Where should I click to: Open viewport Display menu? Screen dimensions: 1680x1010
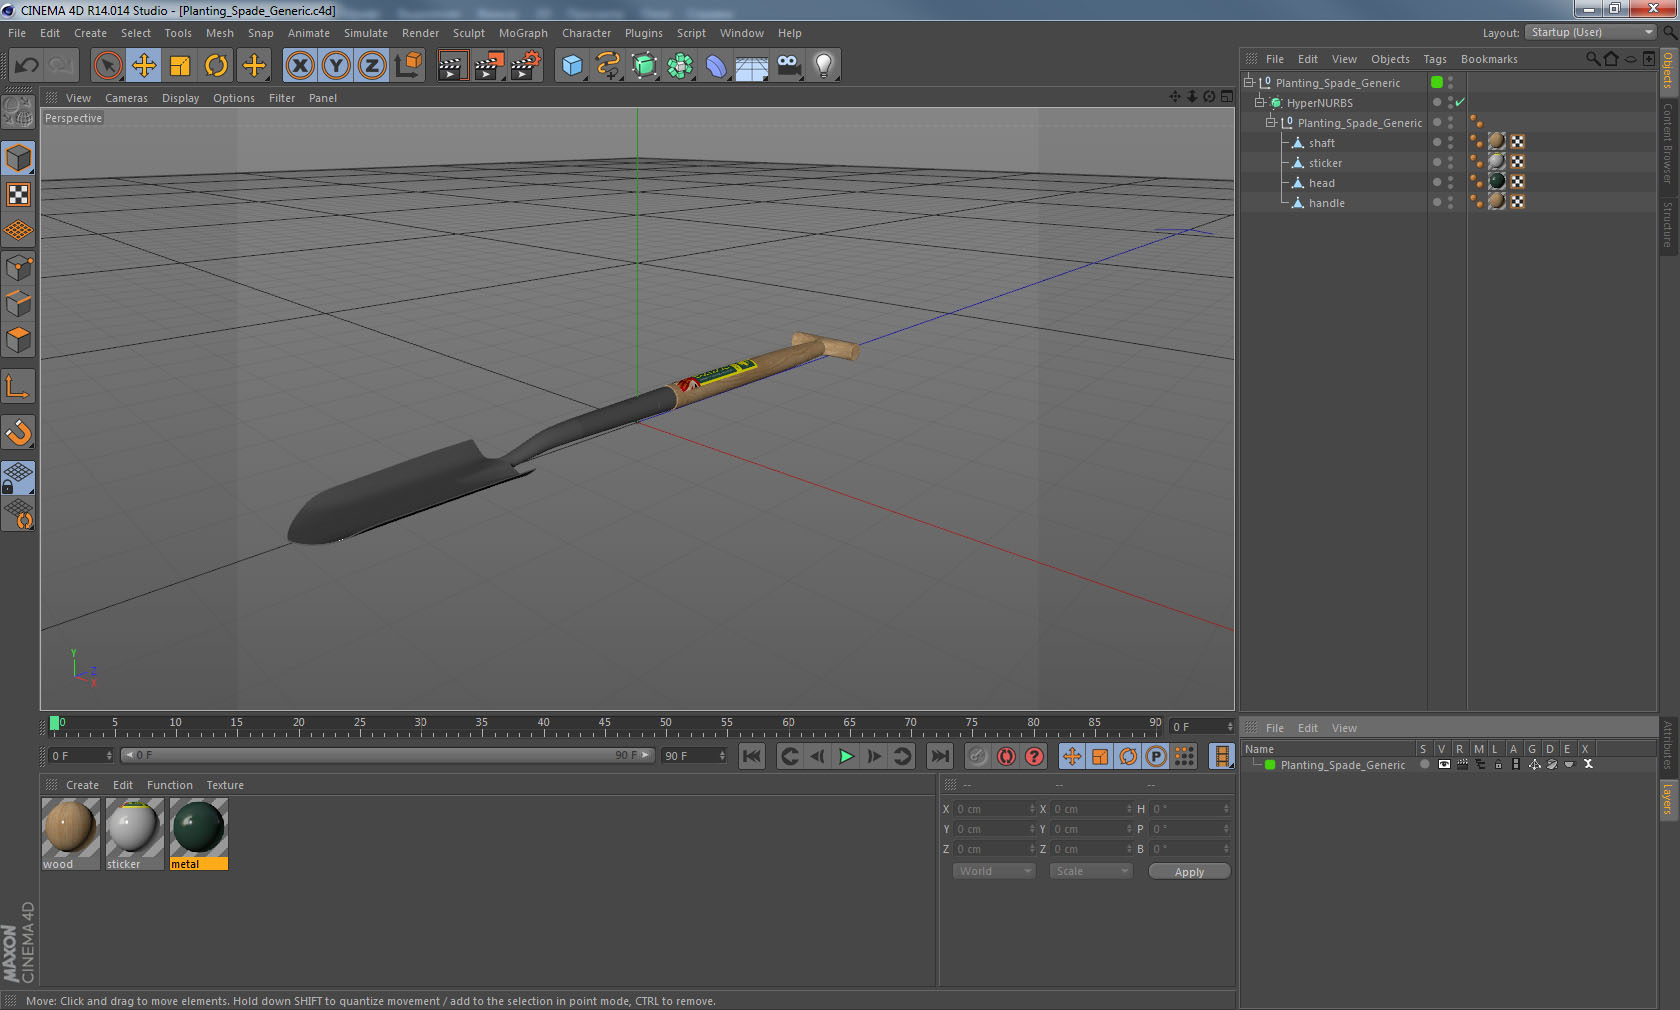180,98
